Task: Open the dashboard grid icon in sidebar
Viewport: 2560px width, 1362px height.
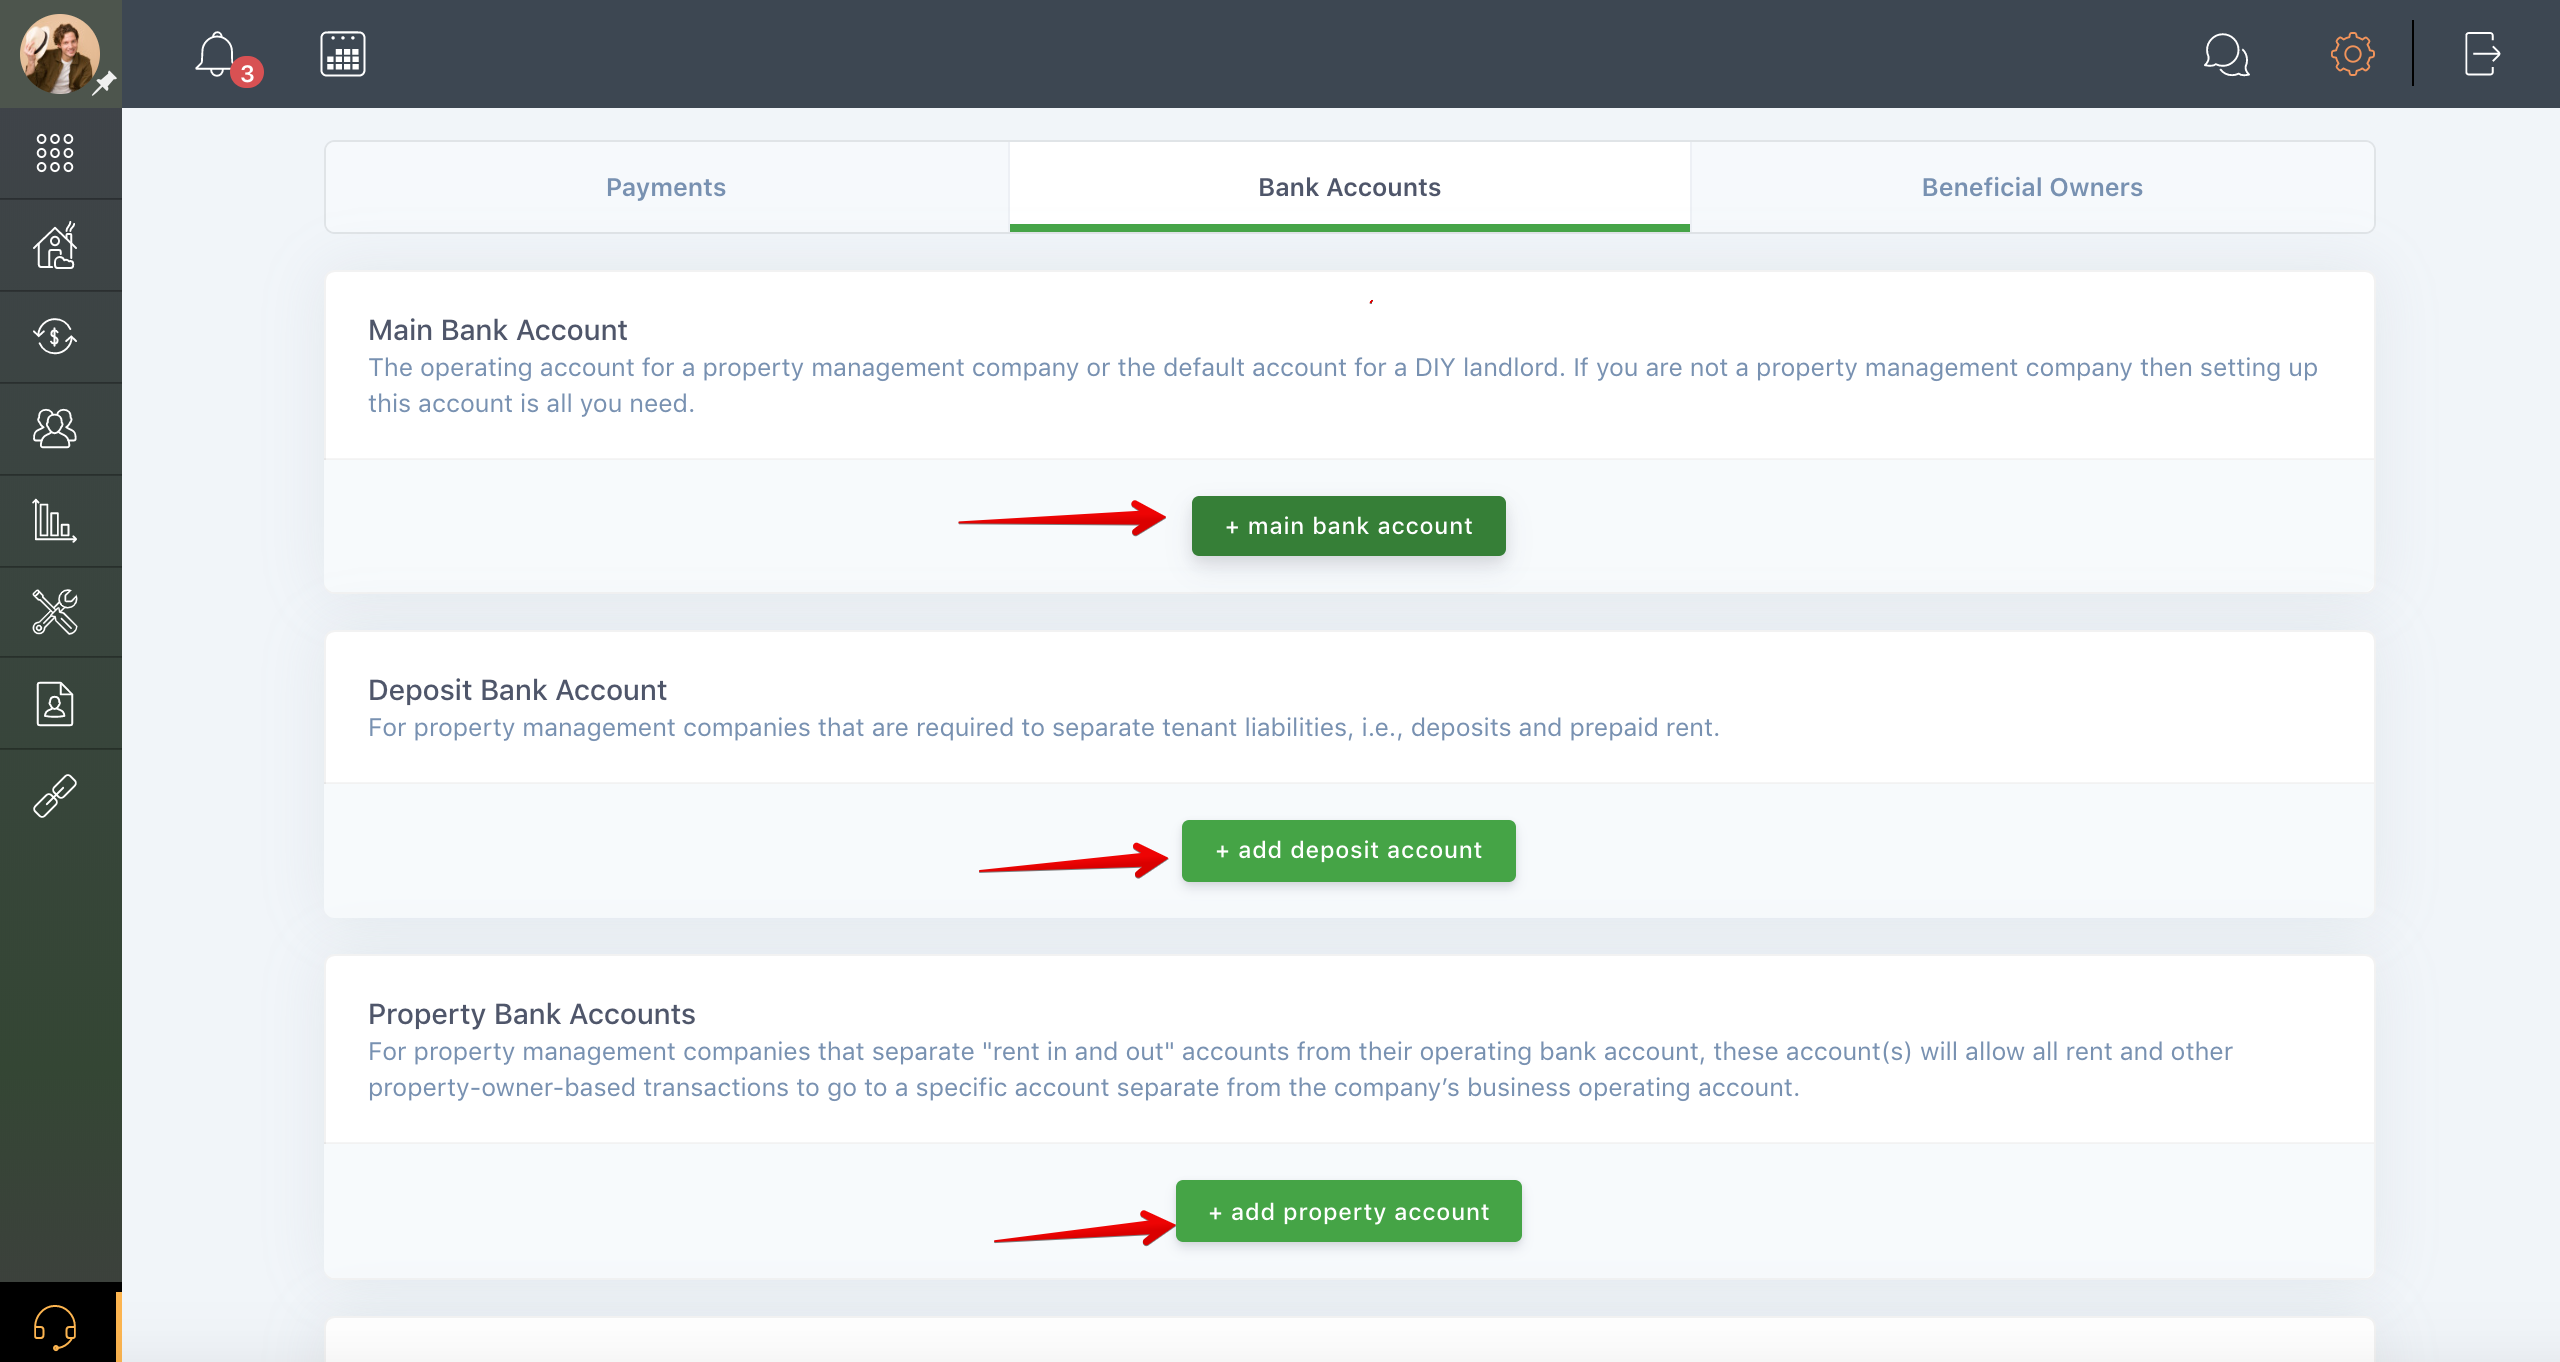Action: [x=55, y=153]
